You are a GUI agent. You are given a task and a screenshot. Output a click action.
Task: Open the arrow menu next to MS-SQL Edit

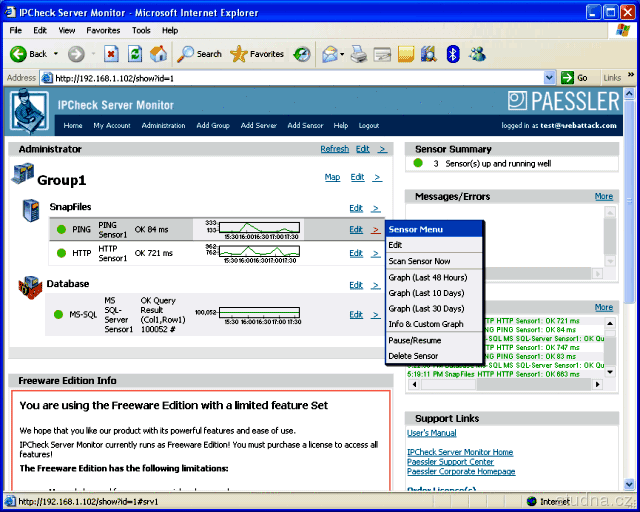tap(376, 315)
